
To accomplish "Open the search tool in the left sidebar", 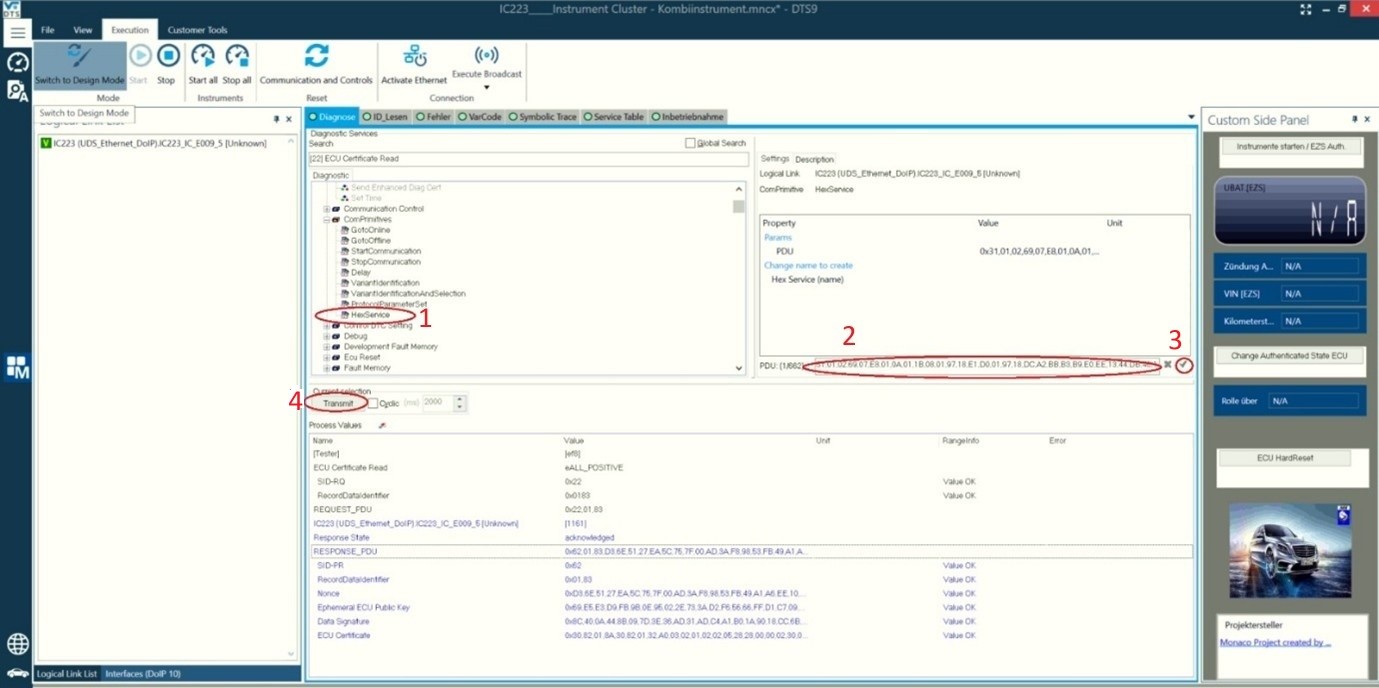I will point(18,91).
